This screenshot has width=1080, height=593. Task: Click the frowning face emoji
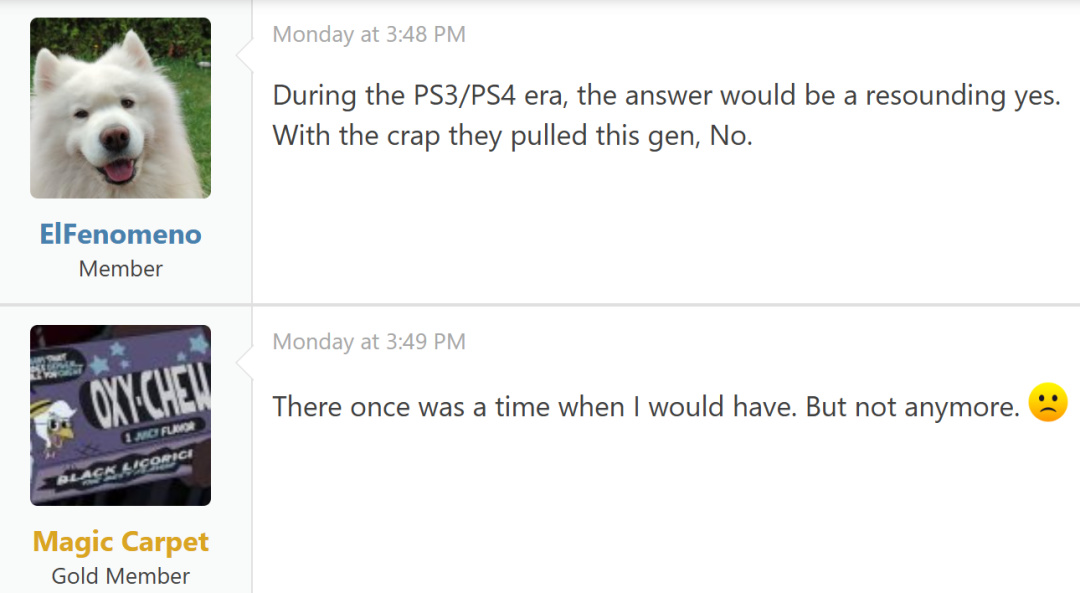(x=1047, y=403)
